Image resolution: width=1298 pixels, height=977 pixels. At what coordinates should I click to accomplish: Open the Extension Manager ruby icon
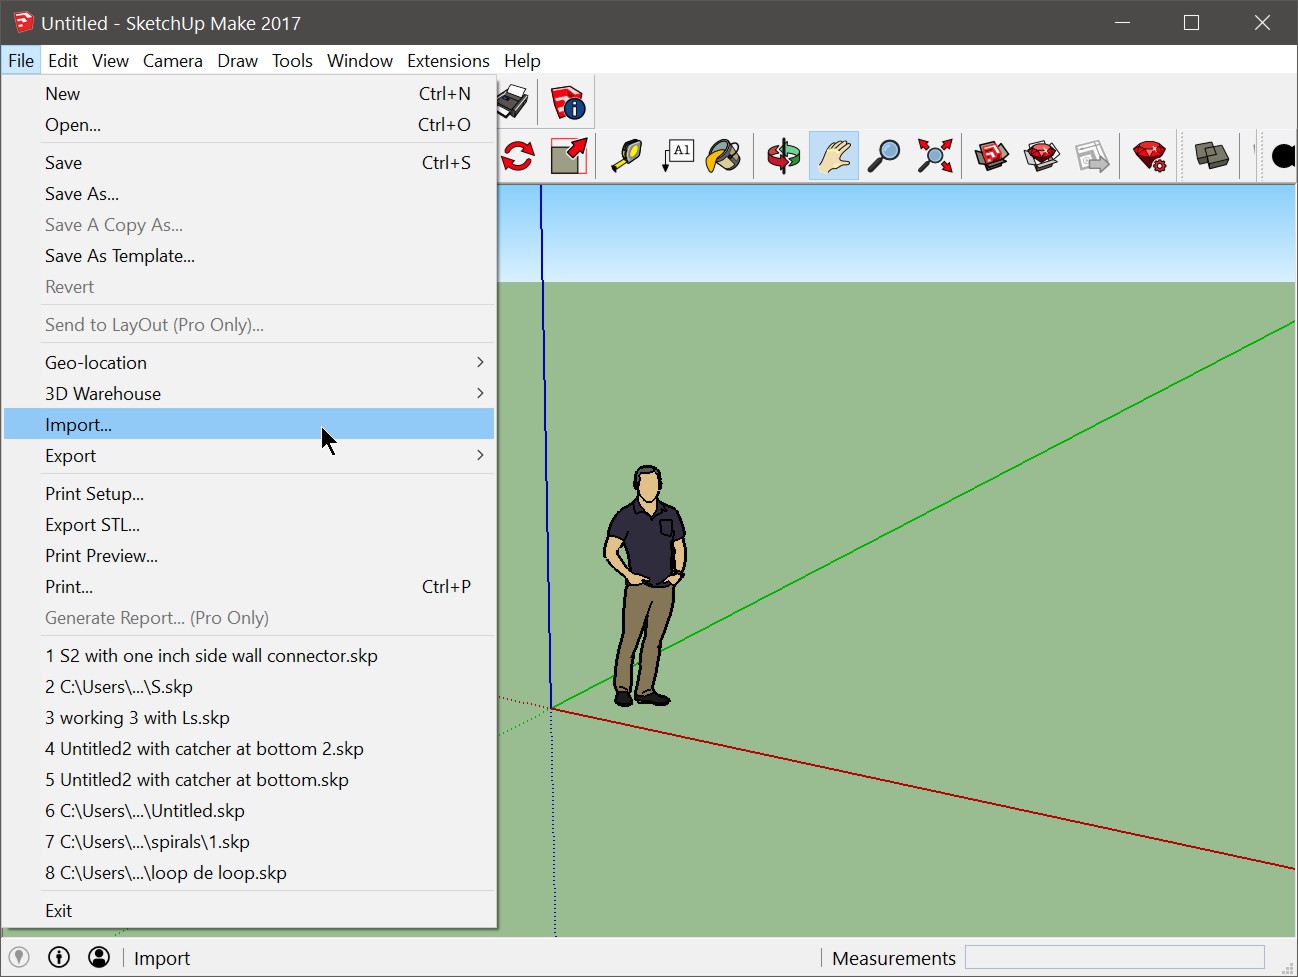coord(1150,156)
